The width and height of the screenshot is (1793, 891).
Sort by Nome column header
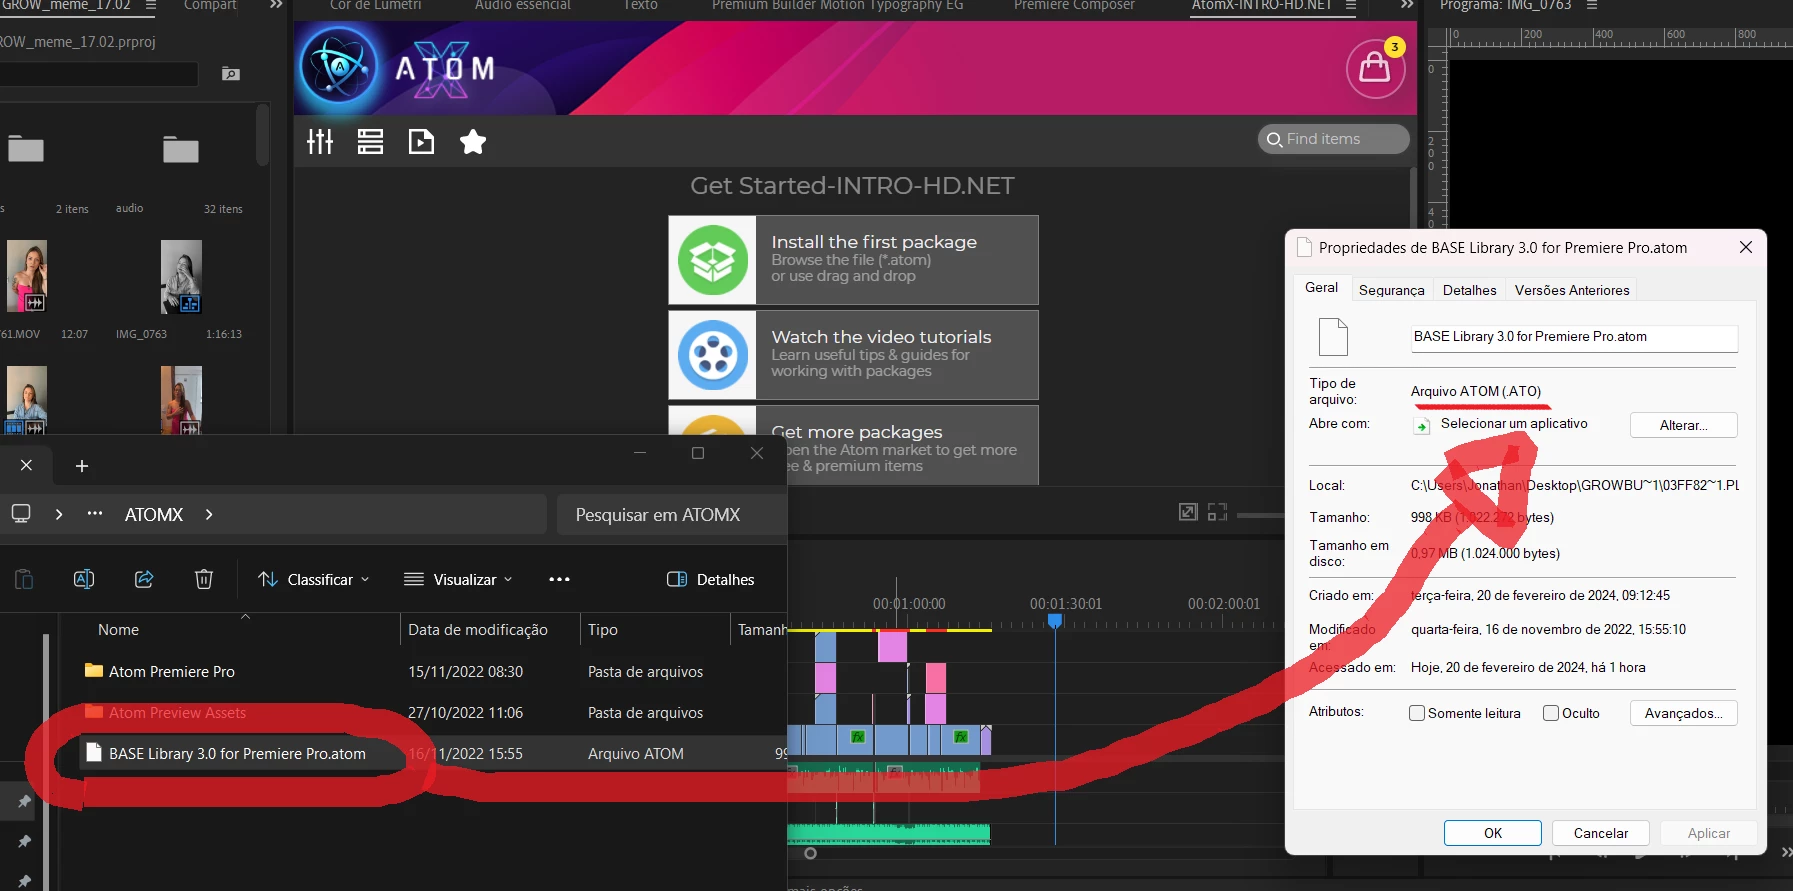pyautogui.click(x=119, y=629)
